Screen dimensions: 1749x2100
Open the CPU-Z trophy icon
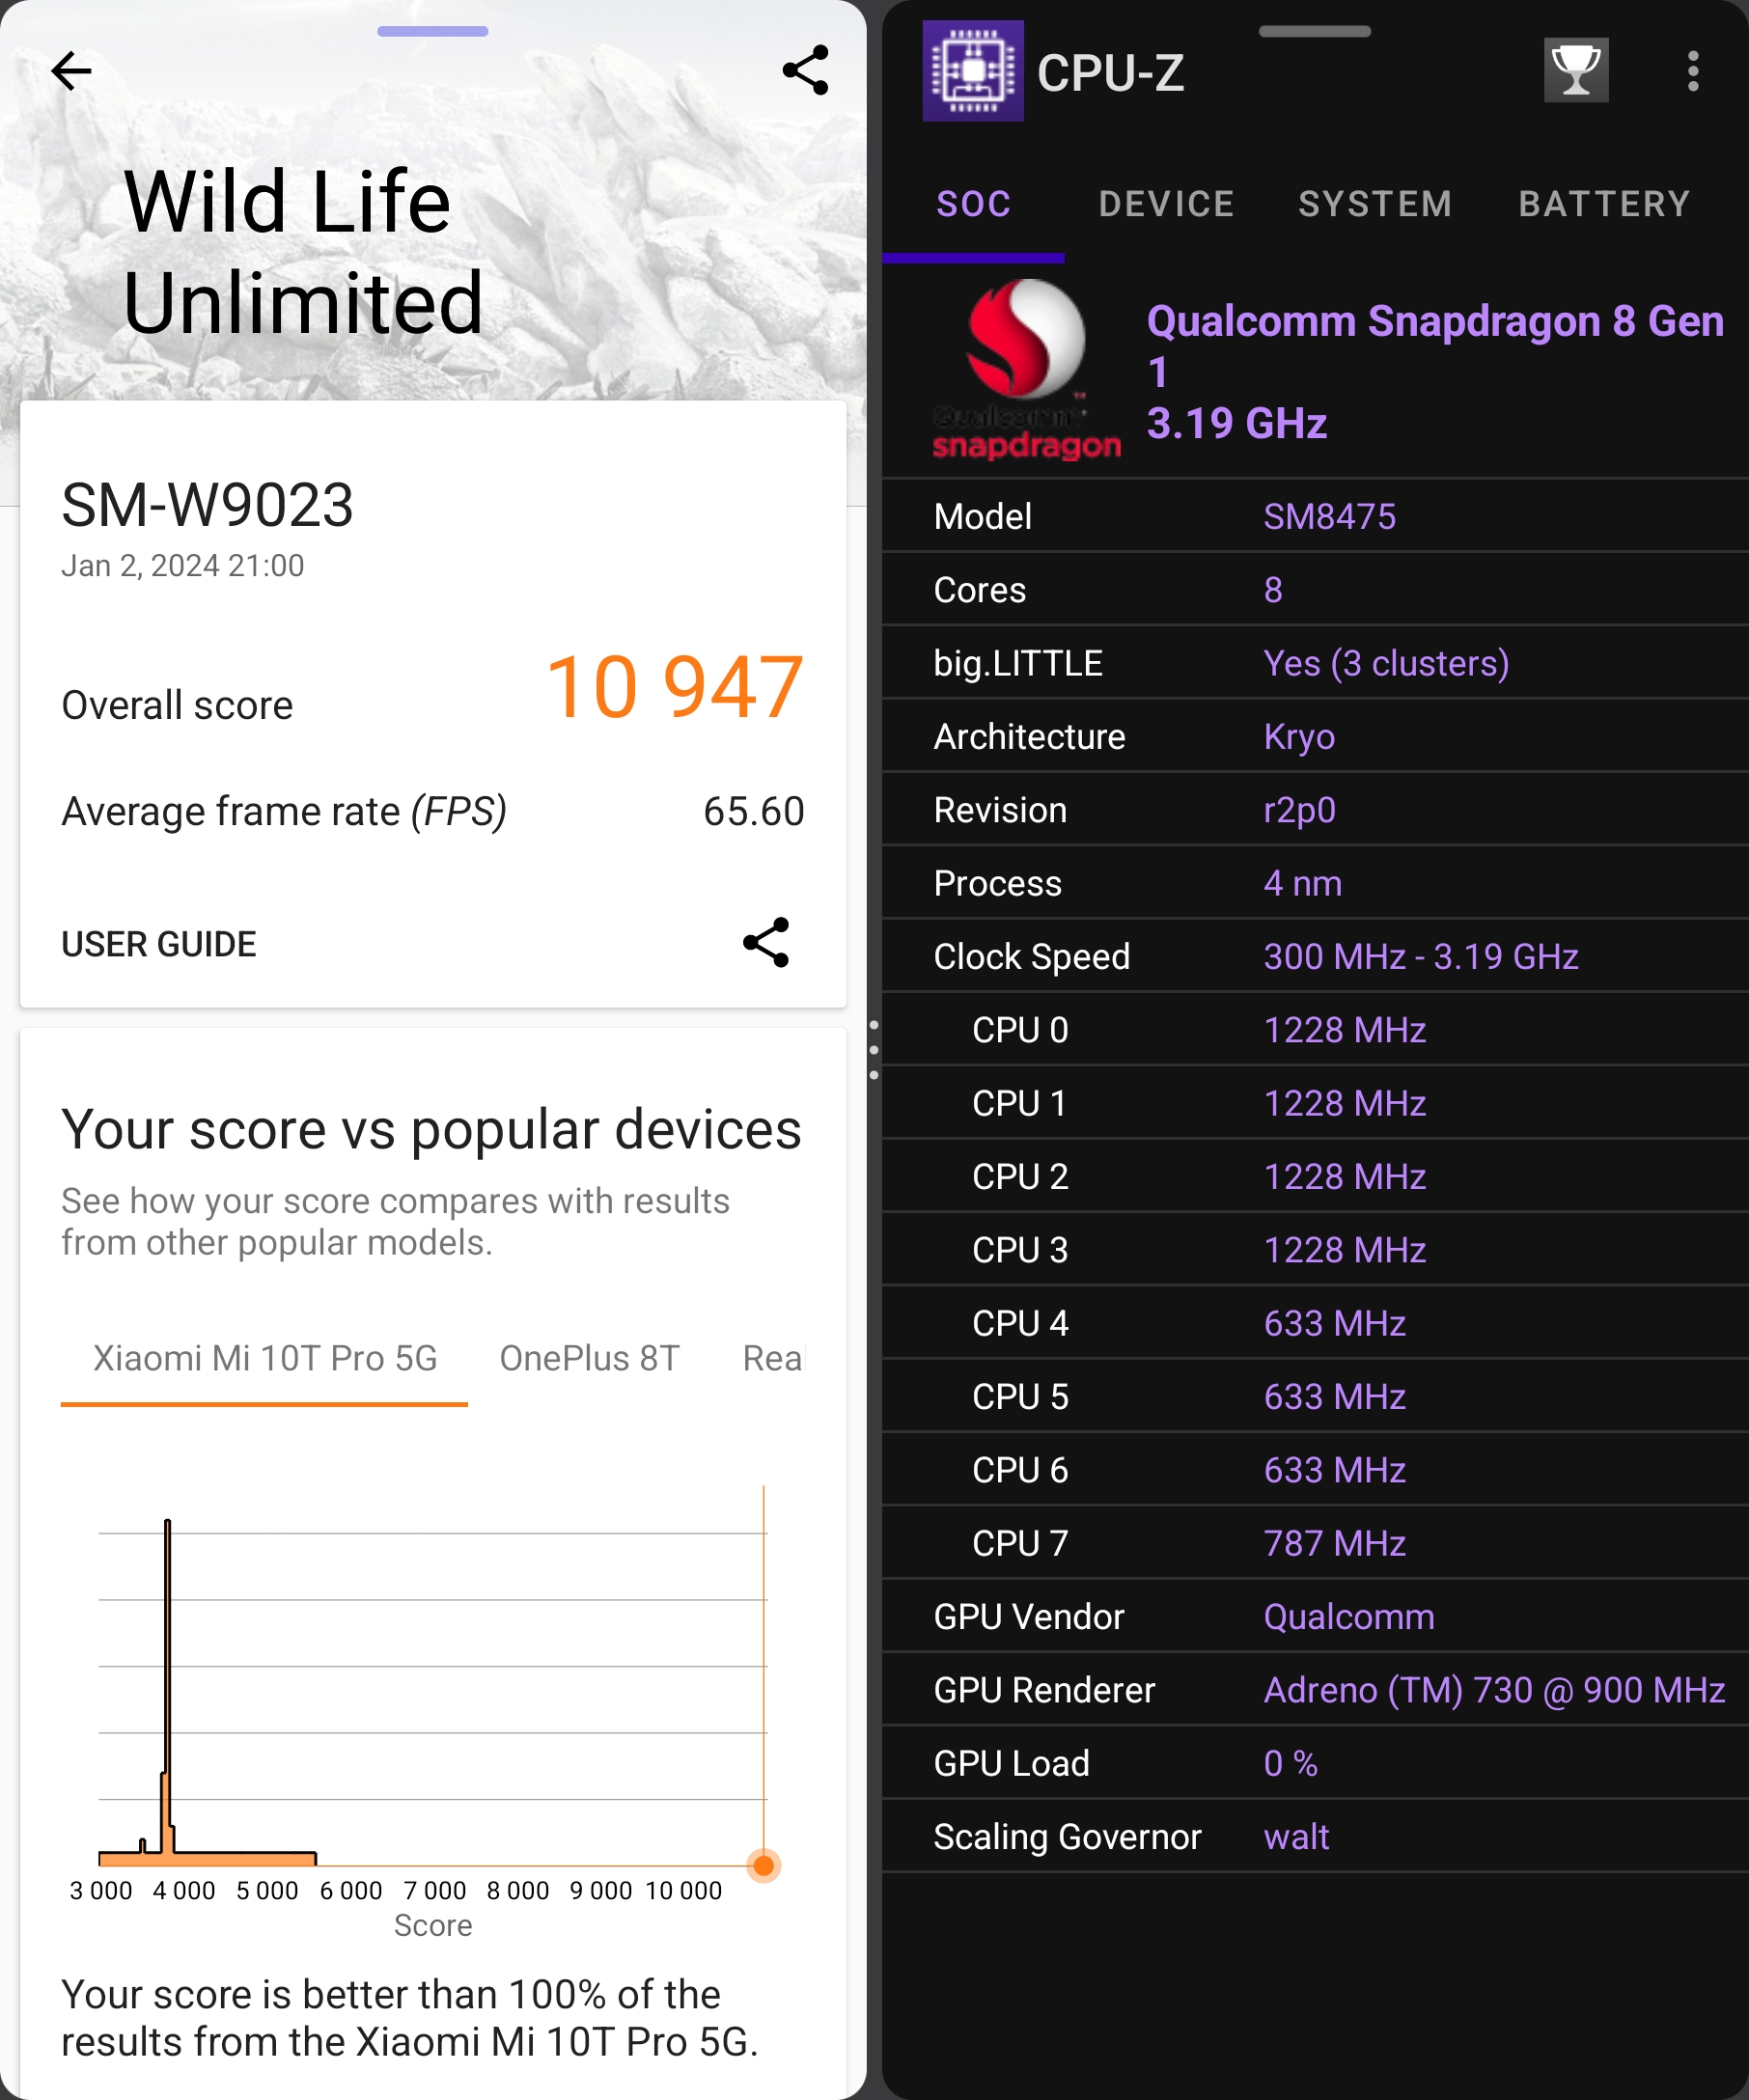(x=1576, y=70)
